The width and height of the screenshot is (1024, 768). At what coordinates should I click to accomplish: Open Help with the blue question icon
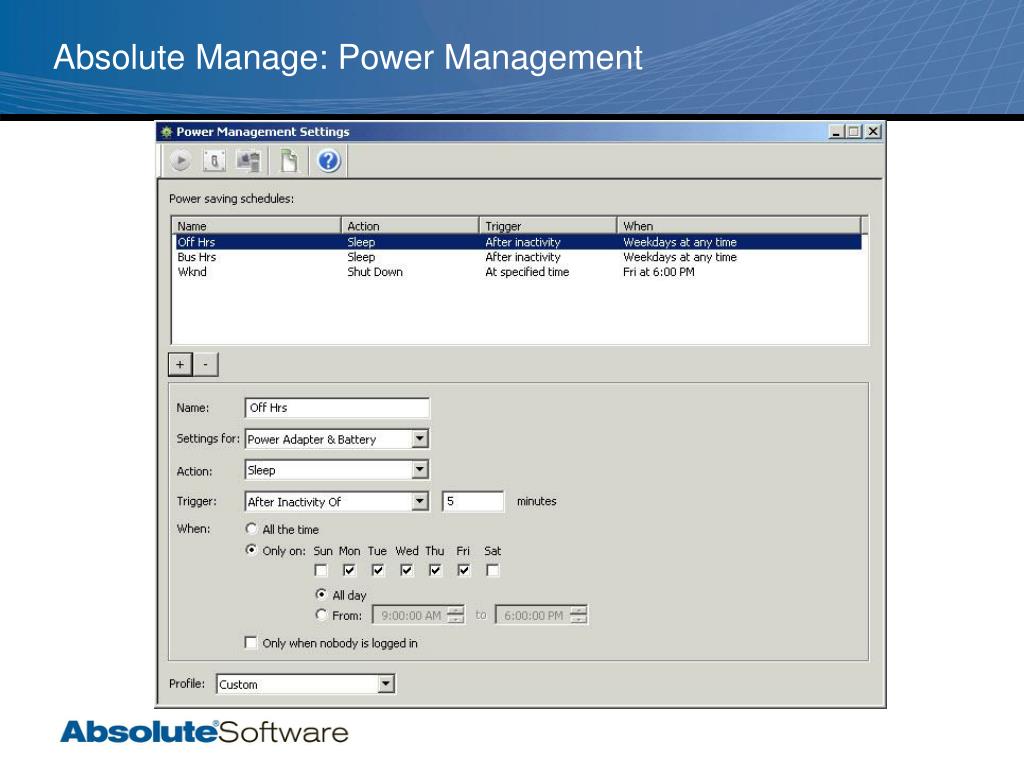(x=329, y=161)
